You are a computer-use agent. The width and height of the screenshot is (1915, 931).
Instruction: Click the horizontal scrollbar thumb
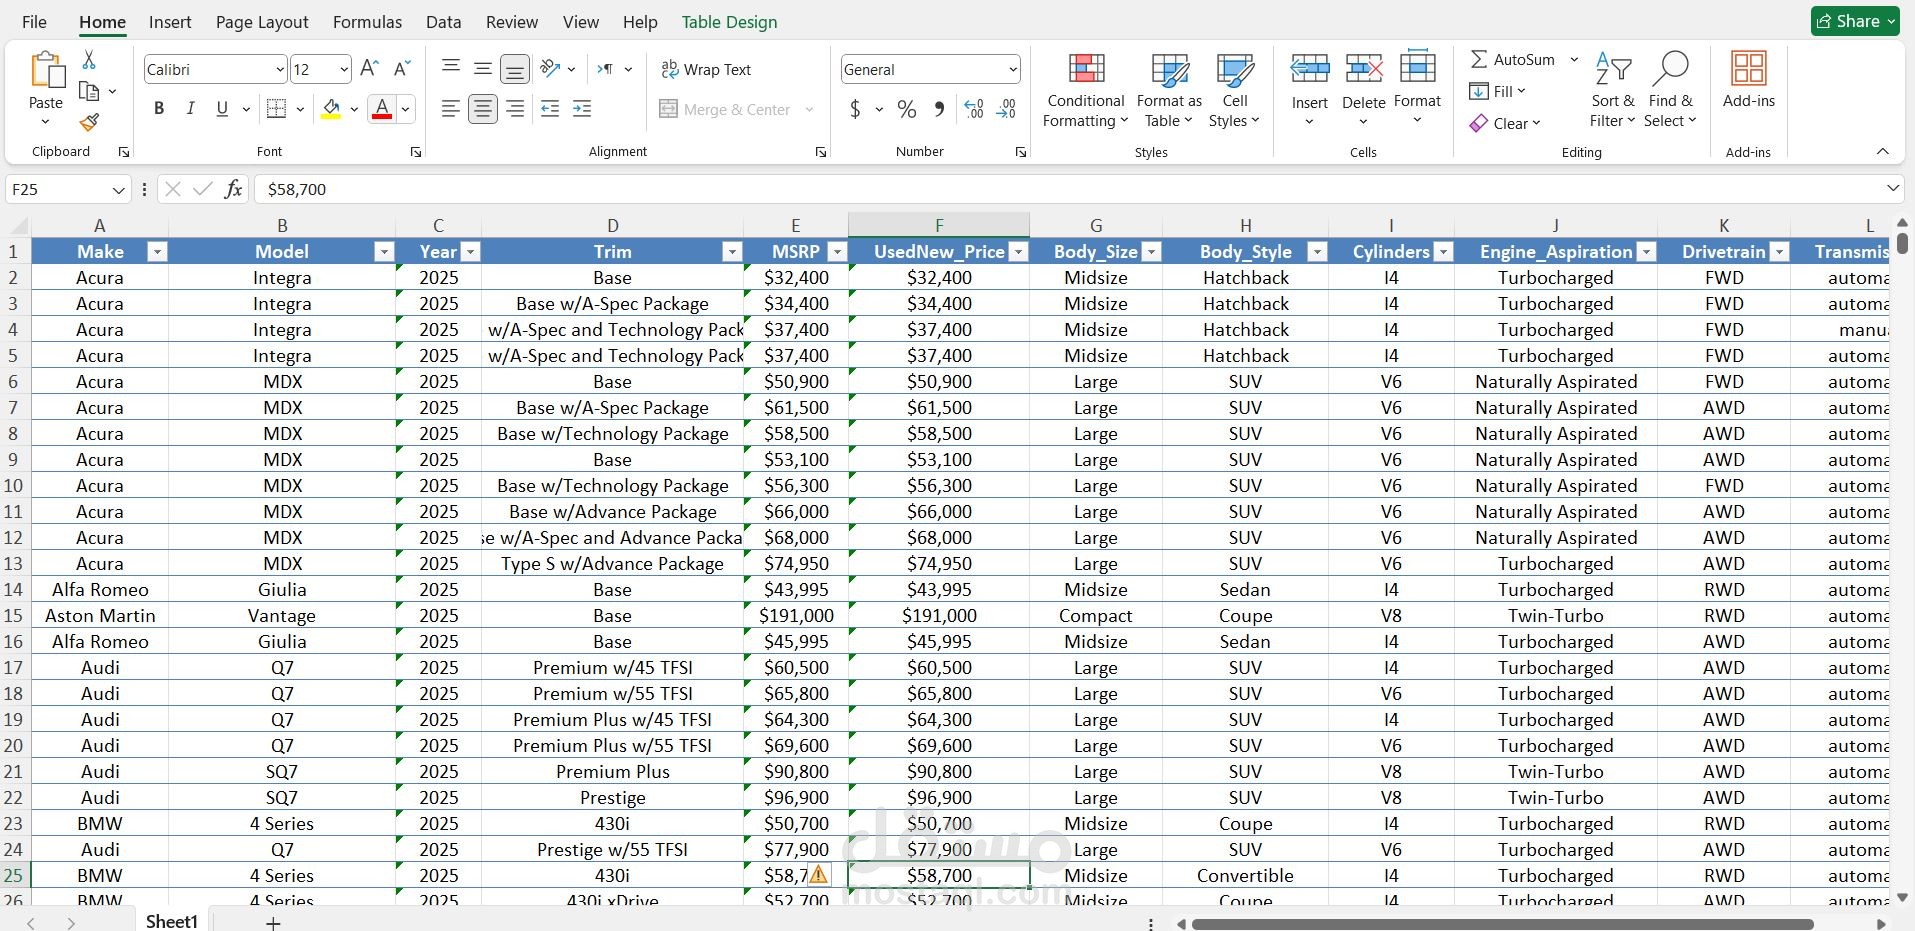(x=1502, y=924)
